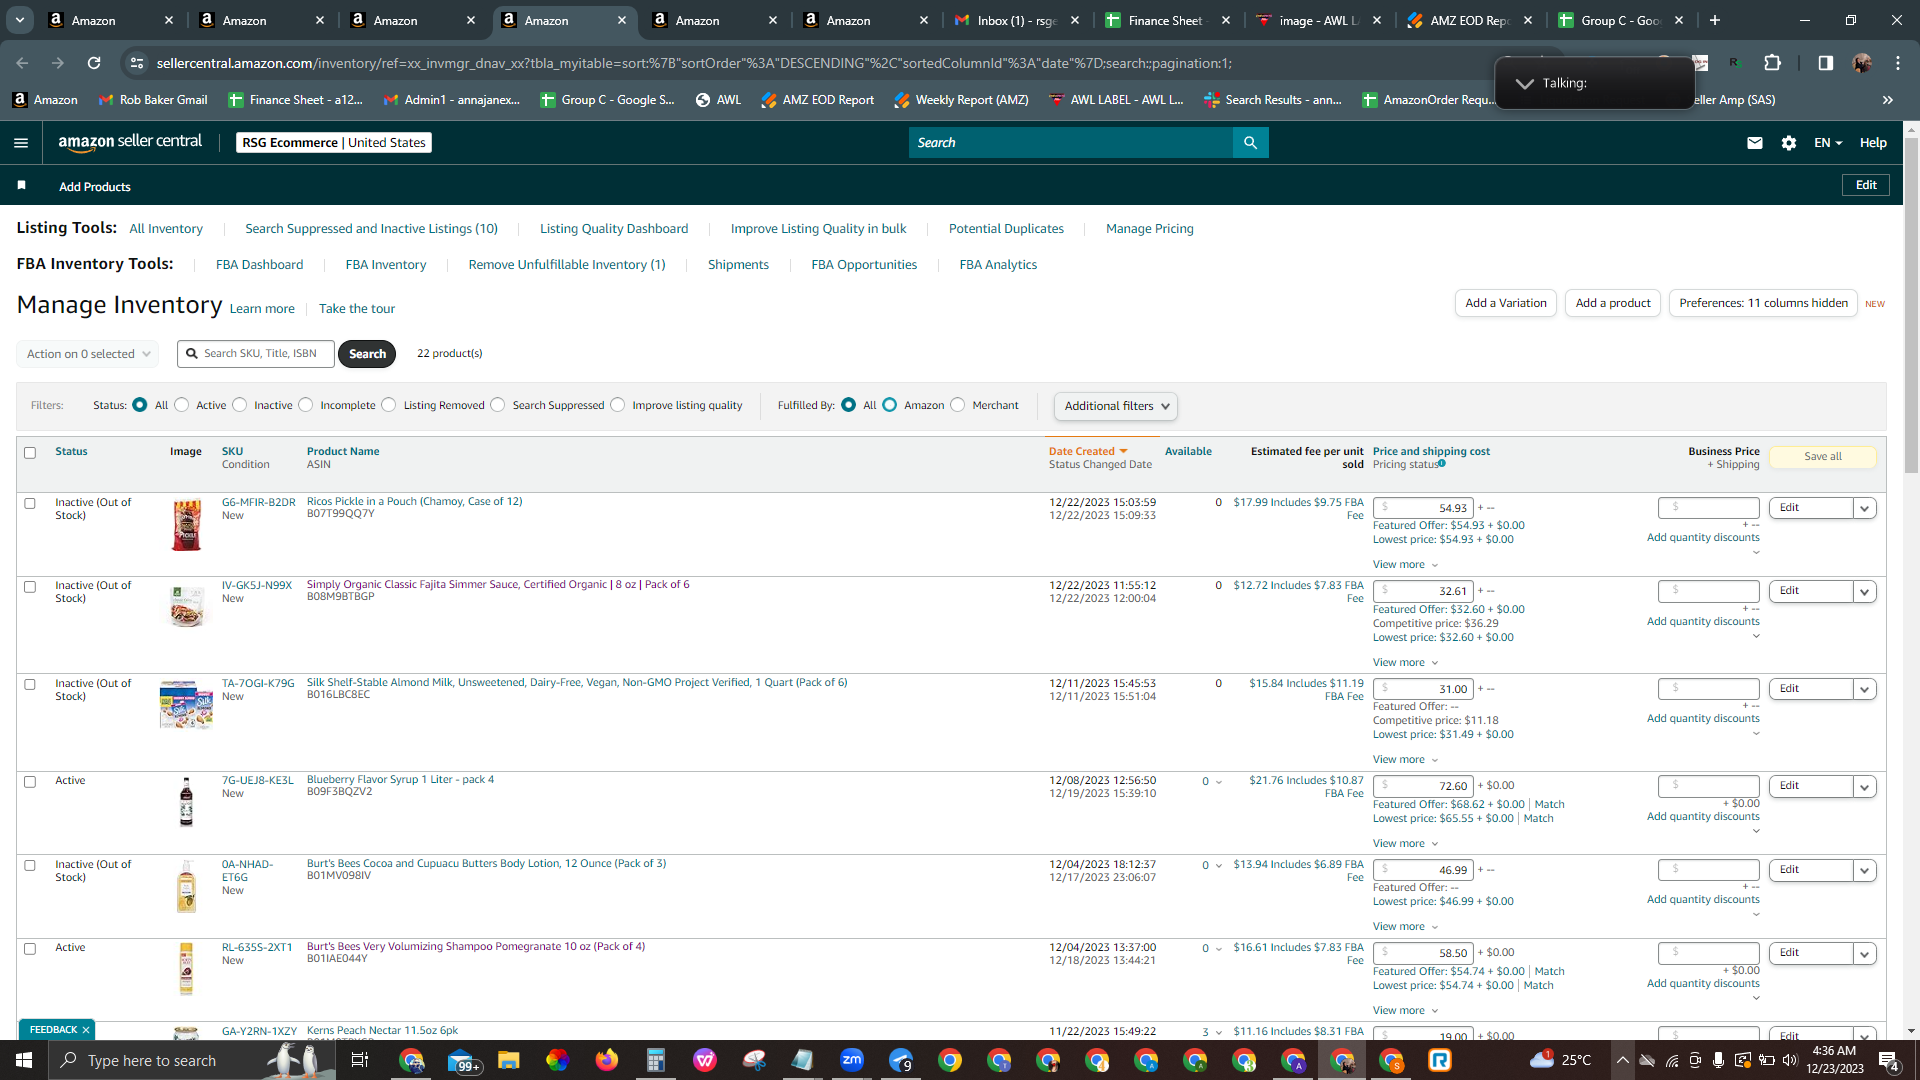Reload the page with the browser refresh icon
1920x1080 pixels.
click(94, 63)
